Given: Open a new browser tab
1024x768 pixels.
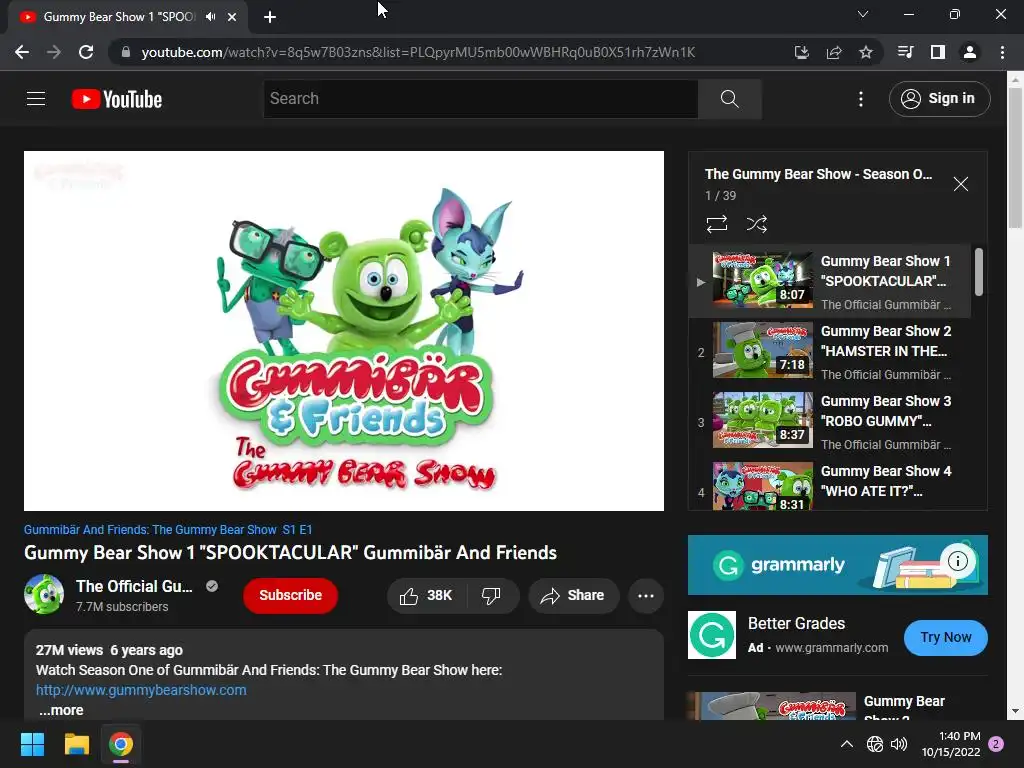Looking at the screenshot, I should 270,17.
